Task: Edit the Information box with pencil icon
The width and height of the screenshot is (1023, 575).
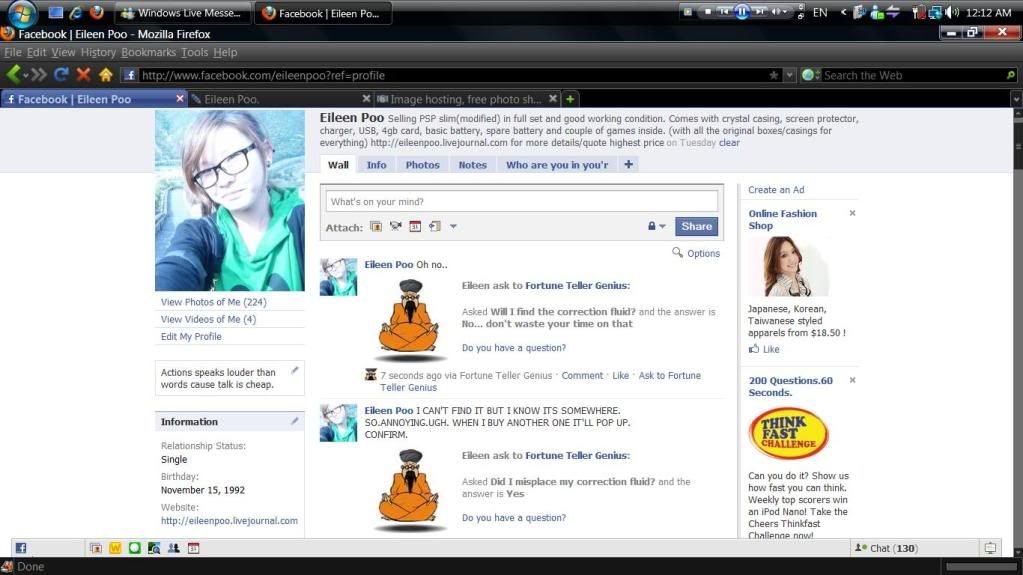Action: pos(295,421)
